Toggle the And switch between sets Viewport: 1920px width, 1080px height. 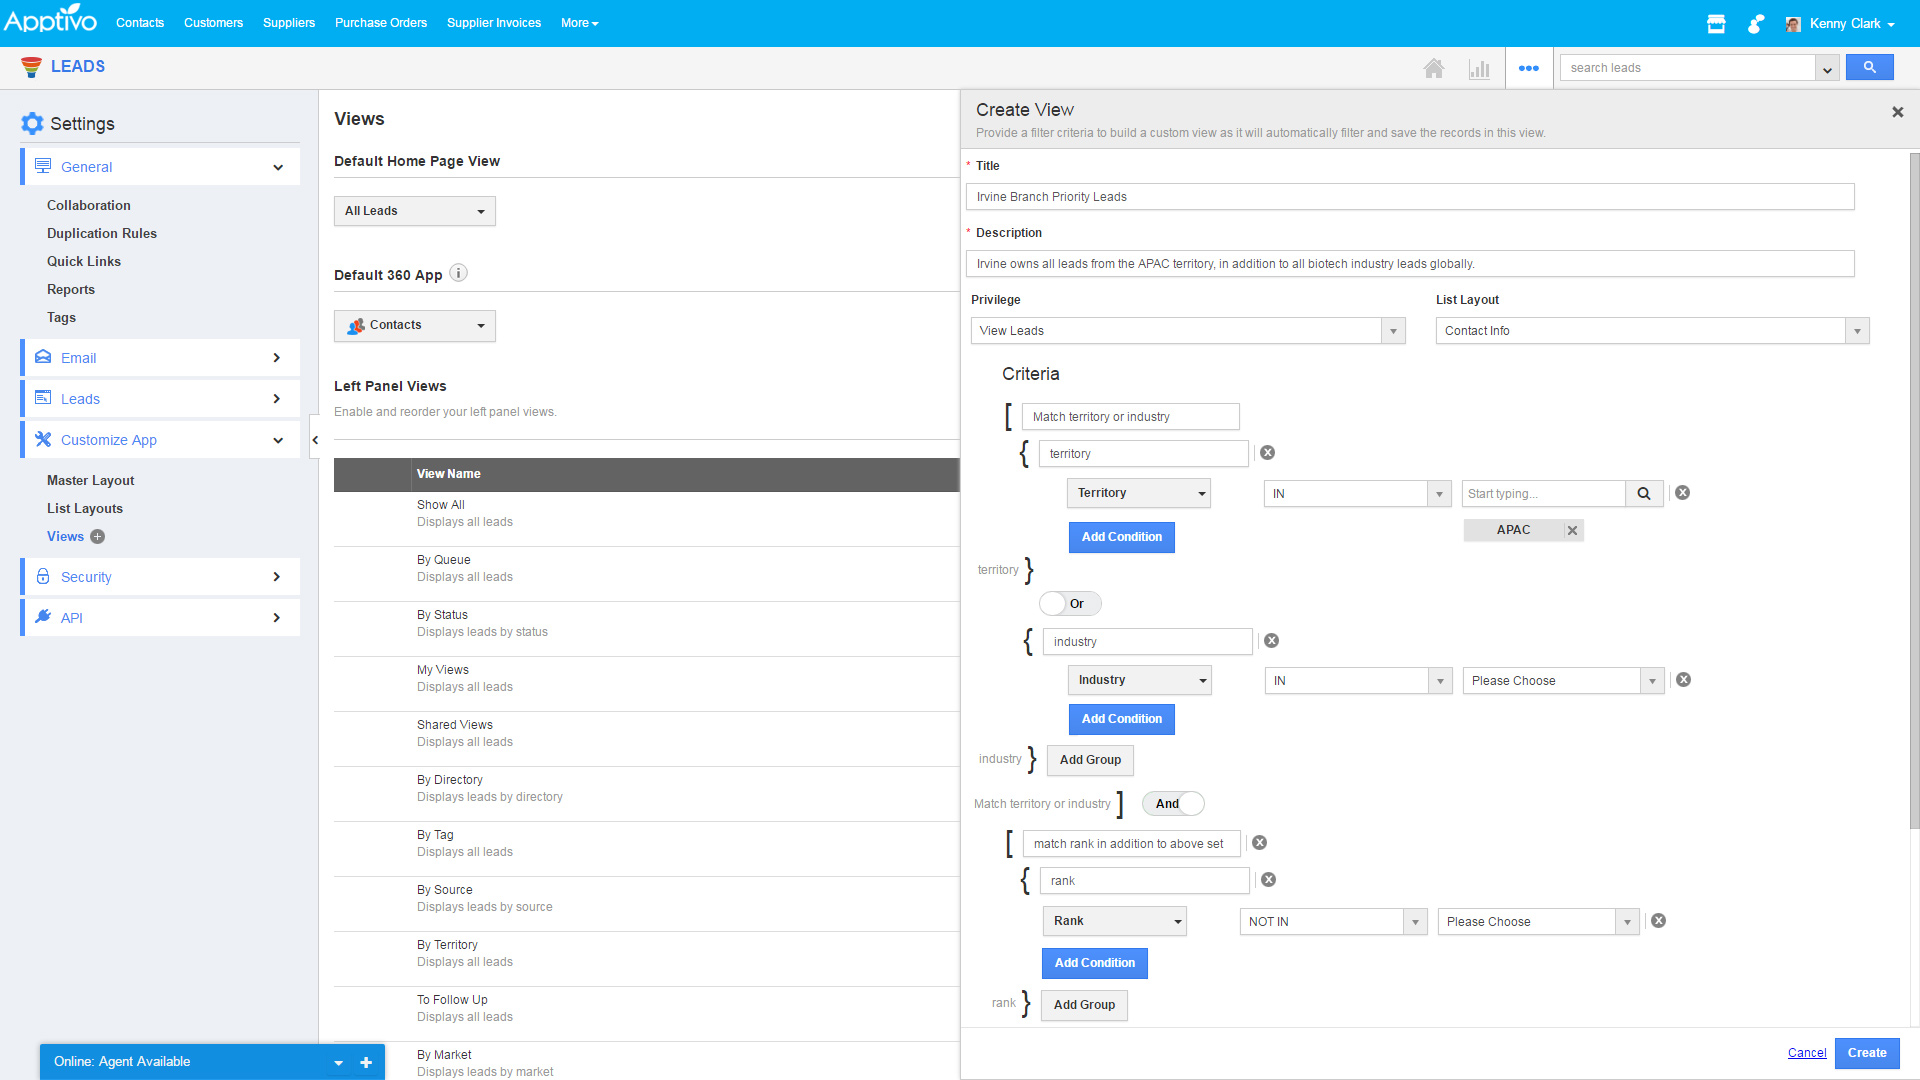1173,804
